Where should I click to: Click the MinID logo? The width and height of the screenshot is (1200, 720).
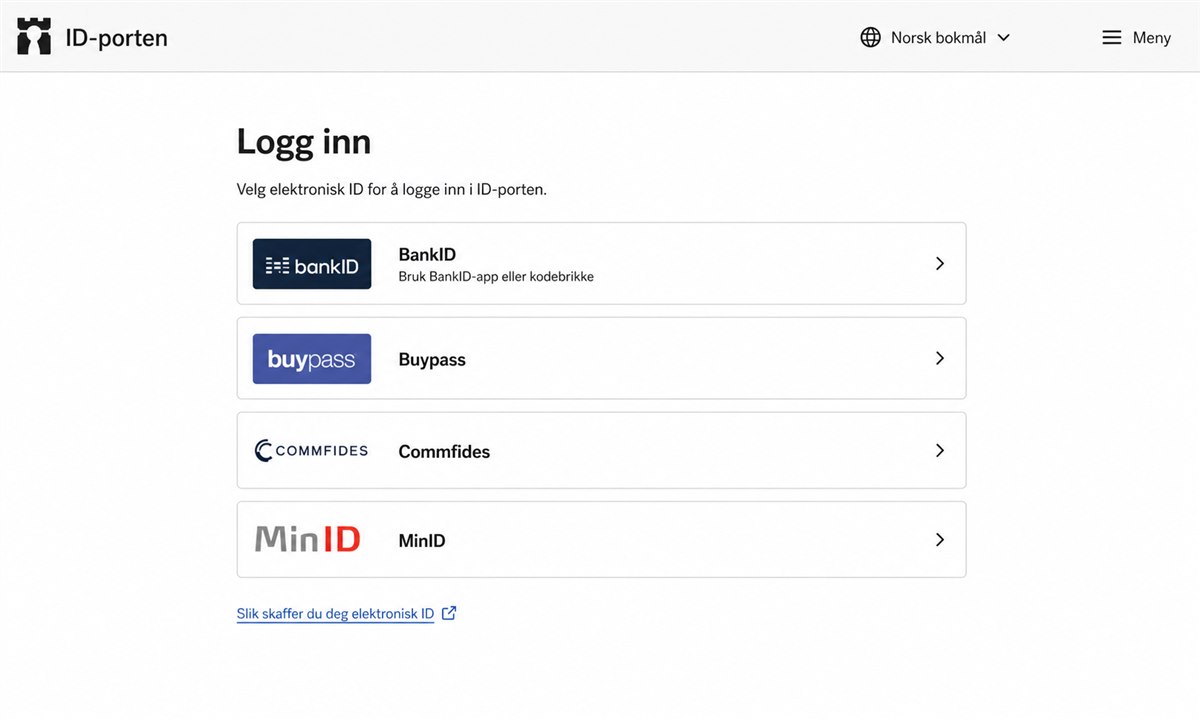point(308,540)
